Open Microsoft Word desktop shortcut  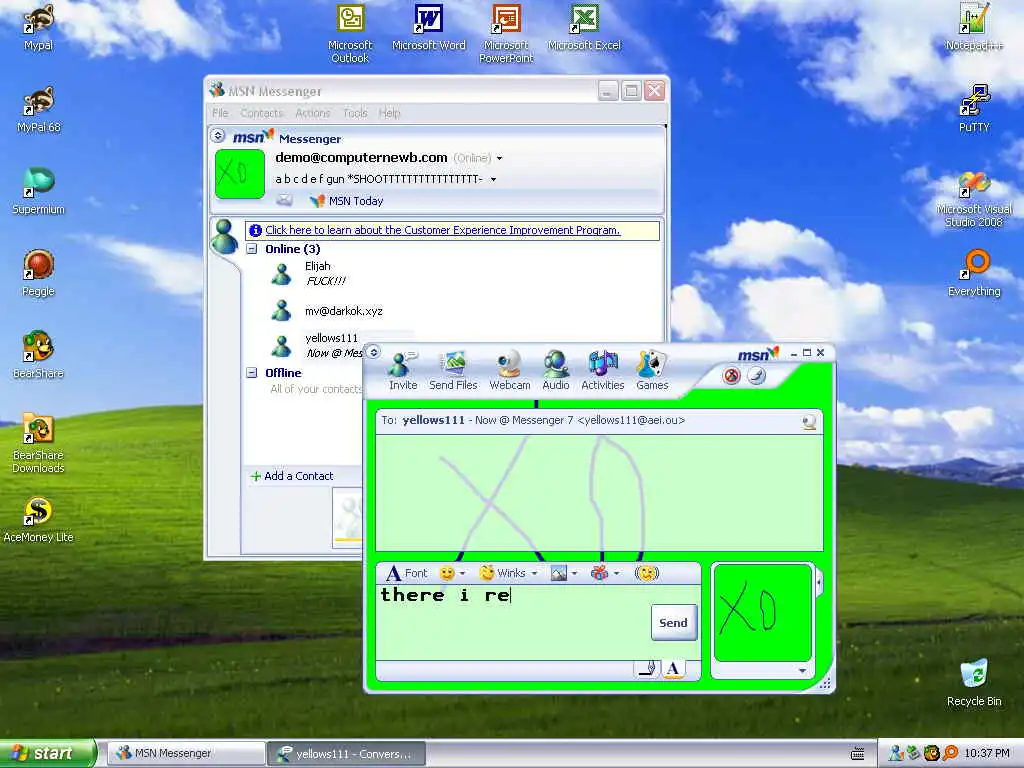pos(428,27)
